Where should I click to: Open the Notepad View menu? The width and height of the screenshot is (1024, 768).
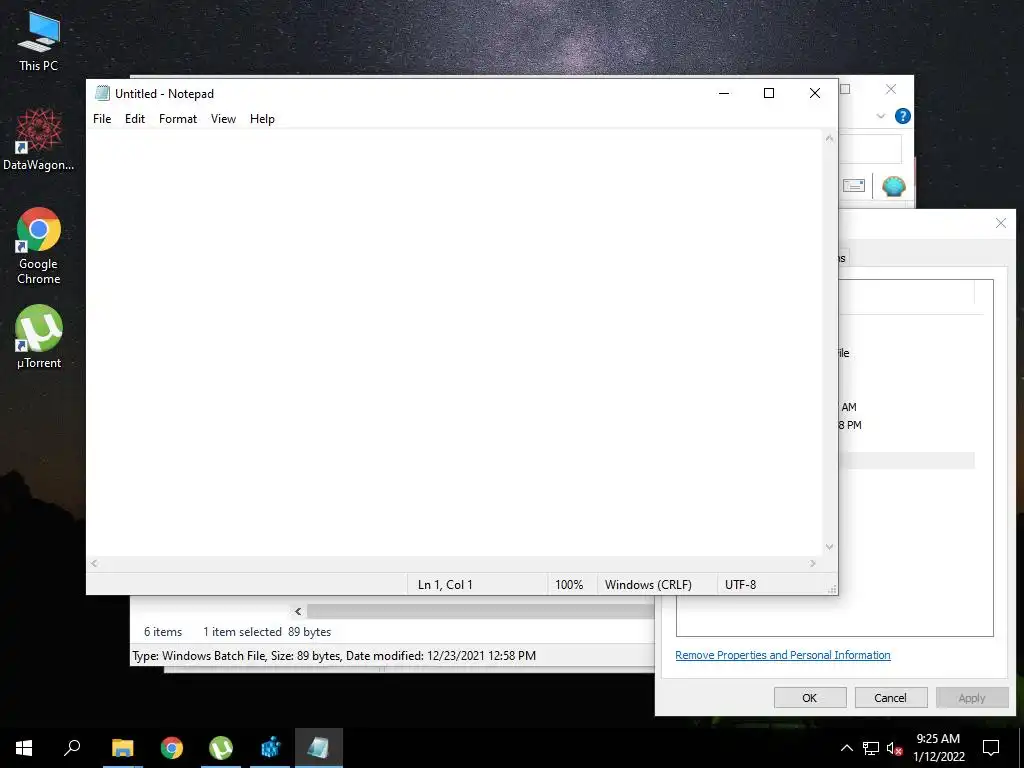[x=223, y=119]
